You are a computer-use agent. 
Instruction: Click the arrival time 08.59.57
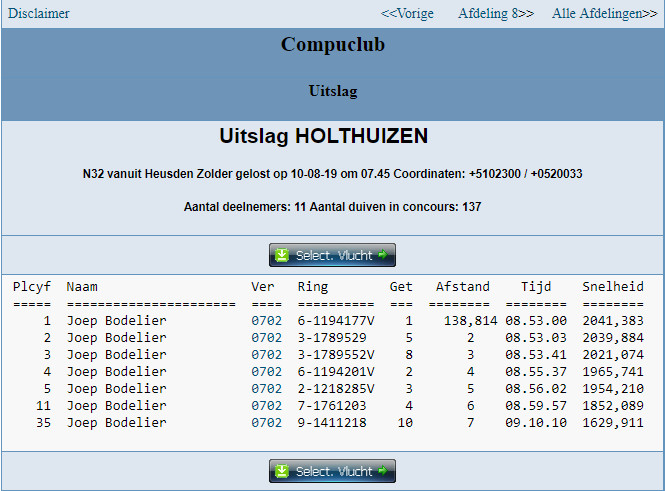pyautogui.click(x=536, y=405)
